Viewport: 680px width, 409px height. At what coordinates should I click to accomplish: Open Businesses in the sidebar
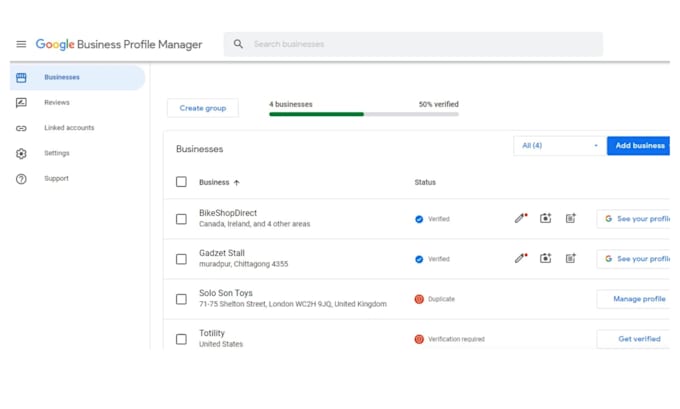tap(77, 78)
